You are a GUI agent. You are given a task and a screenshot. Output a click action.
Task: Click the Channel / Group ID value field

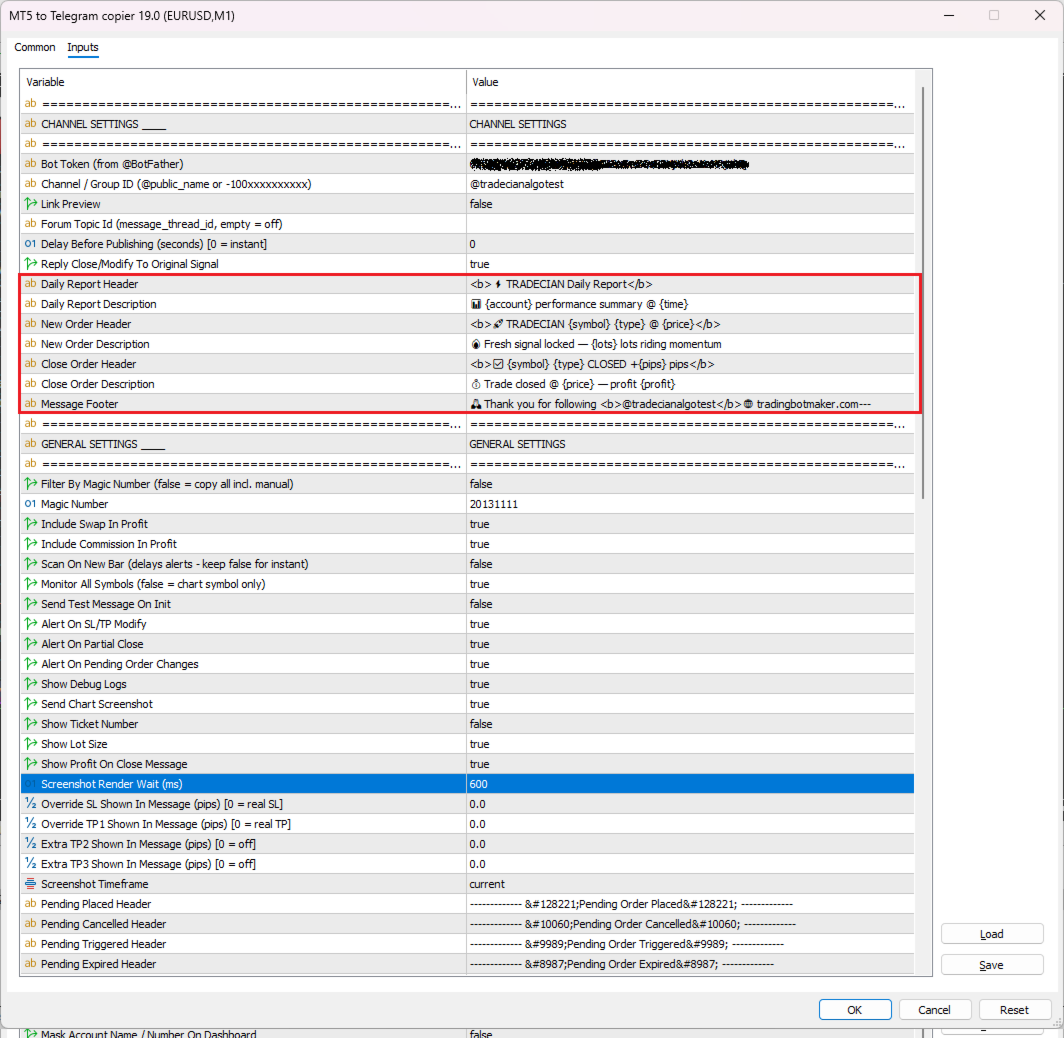(689, 184)
